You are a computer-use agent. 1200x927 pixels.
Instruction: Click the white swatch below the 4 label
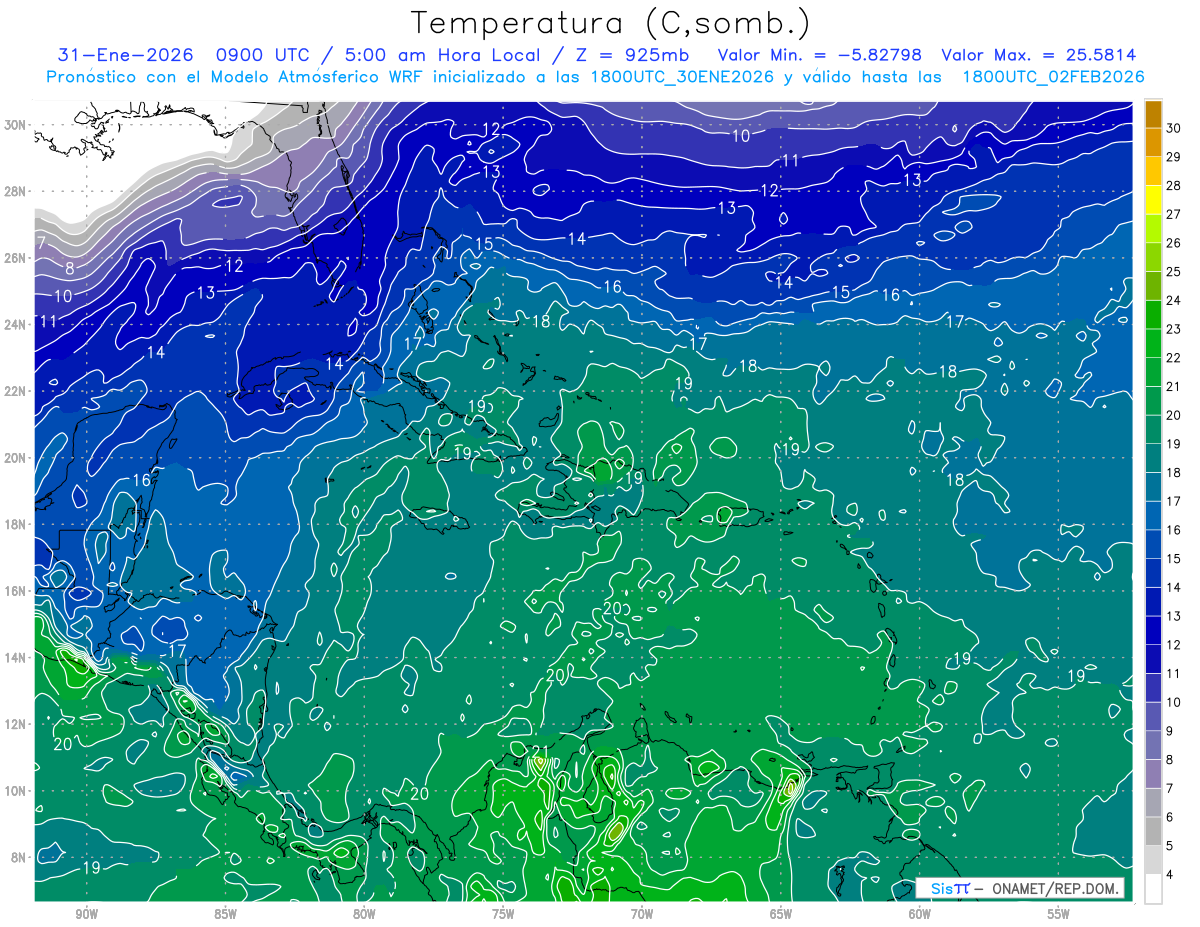point(1153,889)
